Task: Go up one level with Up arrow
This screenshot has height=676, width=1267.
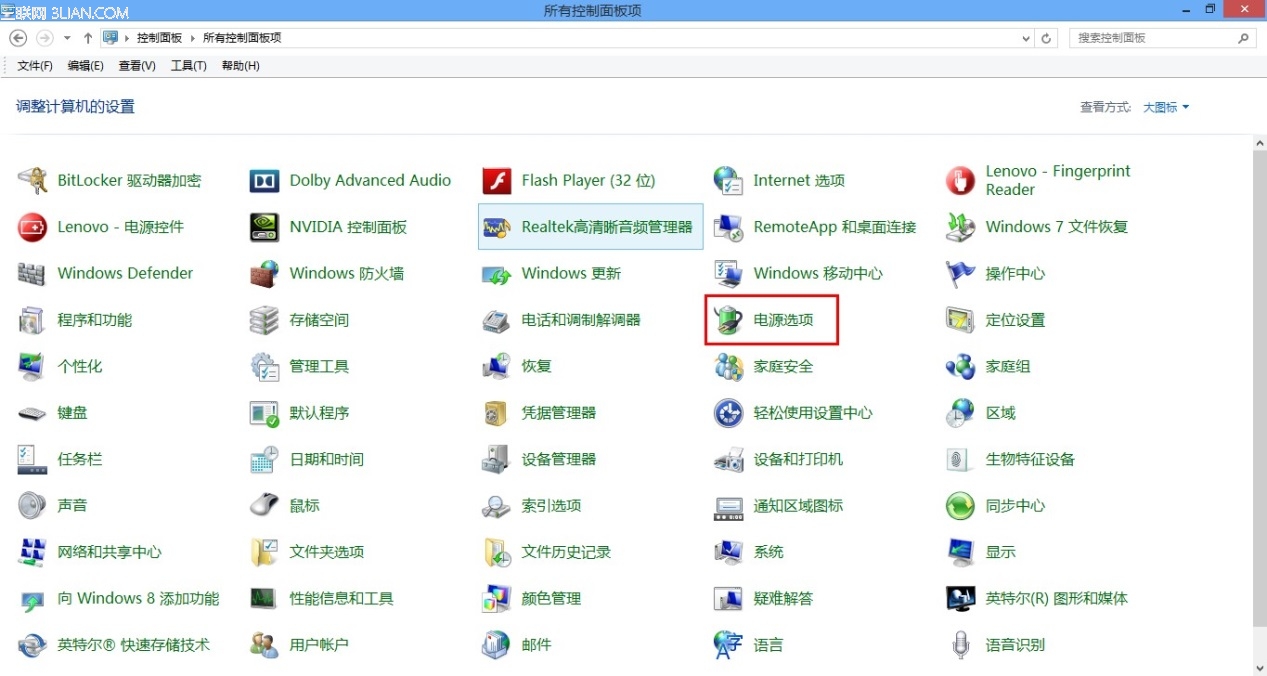Action: click(x=88, y=38)
